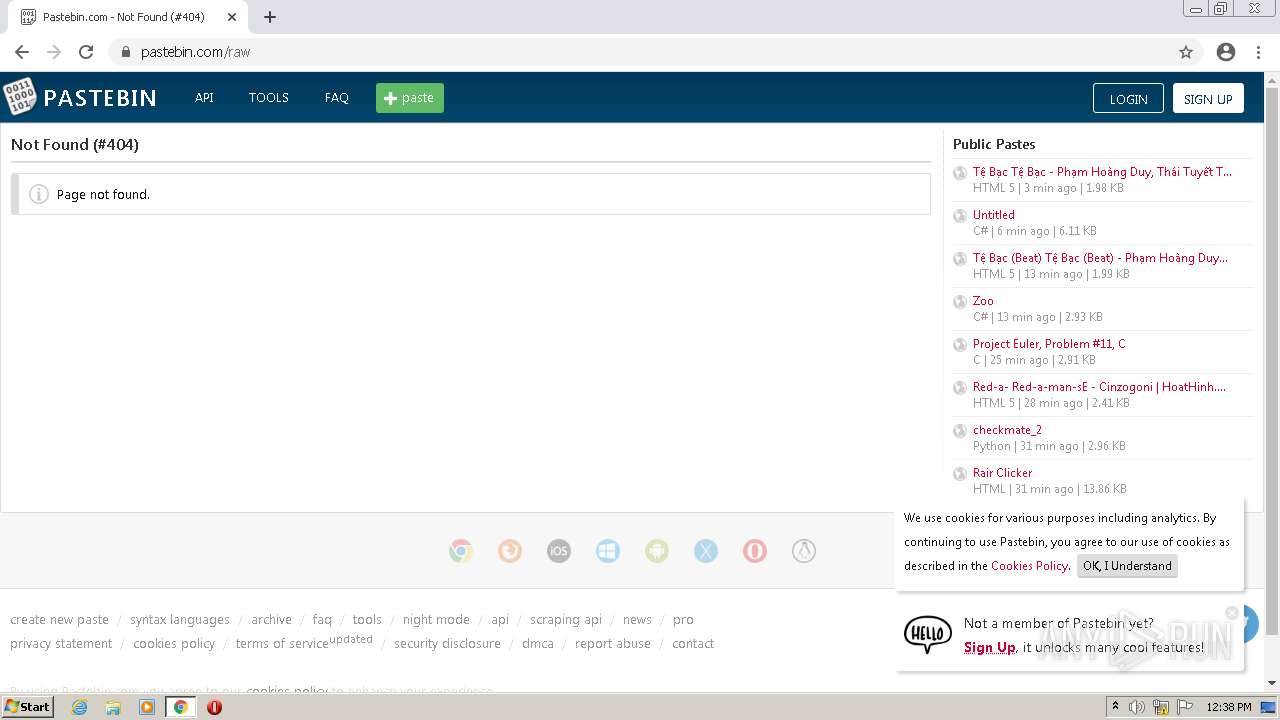1280x720 pixels.
Task: Accept cookies with OK, I Understand
Action: pos(1127,566)
